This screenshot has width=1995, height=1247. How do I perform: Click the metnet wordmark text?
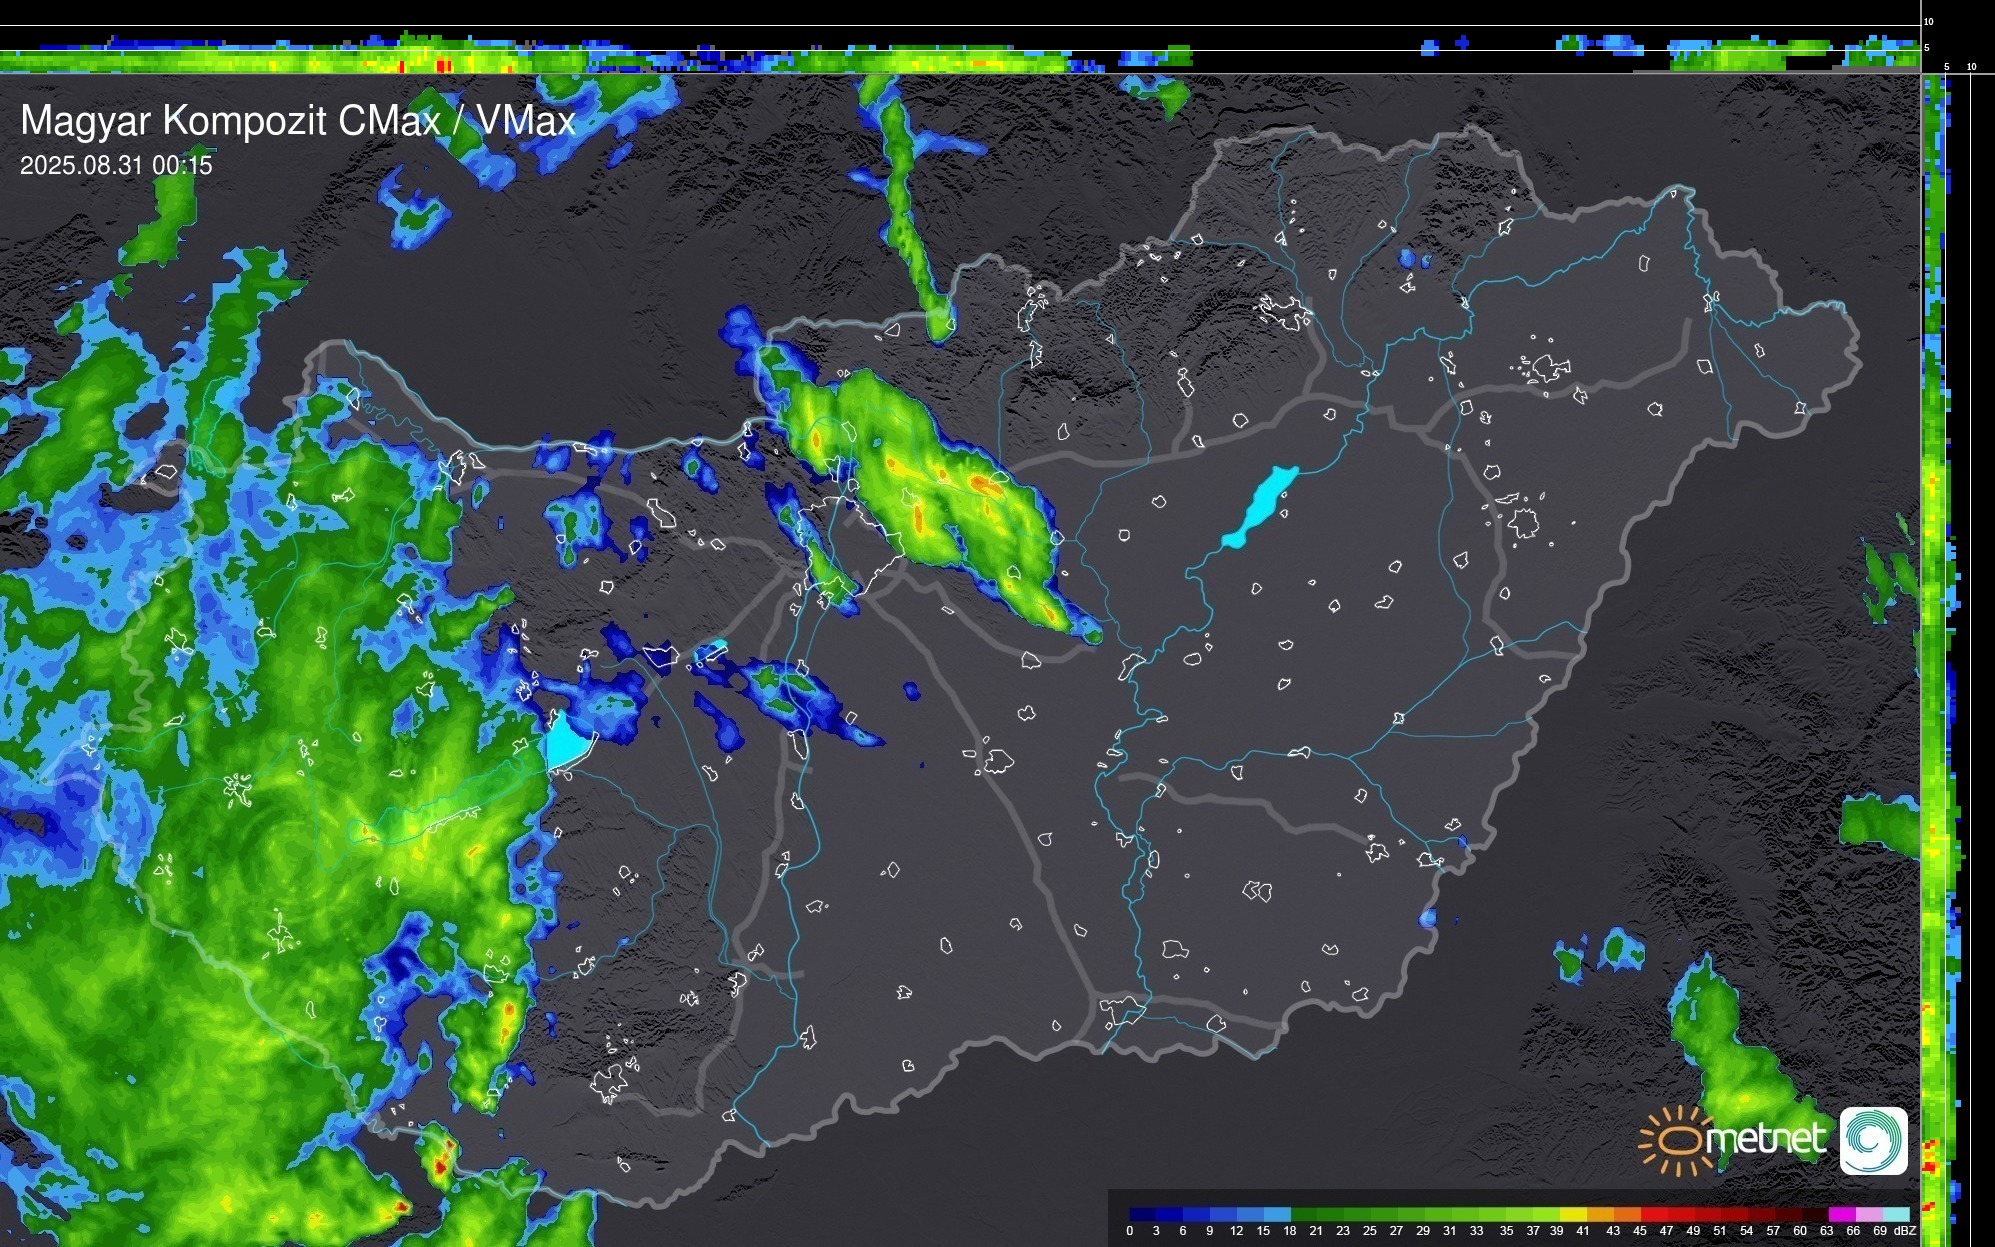tap(1765, 1140)
